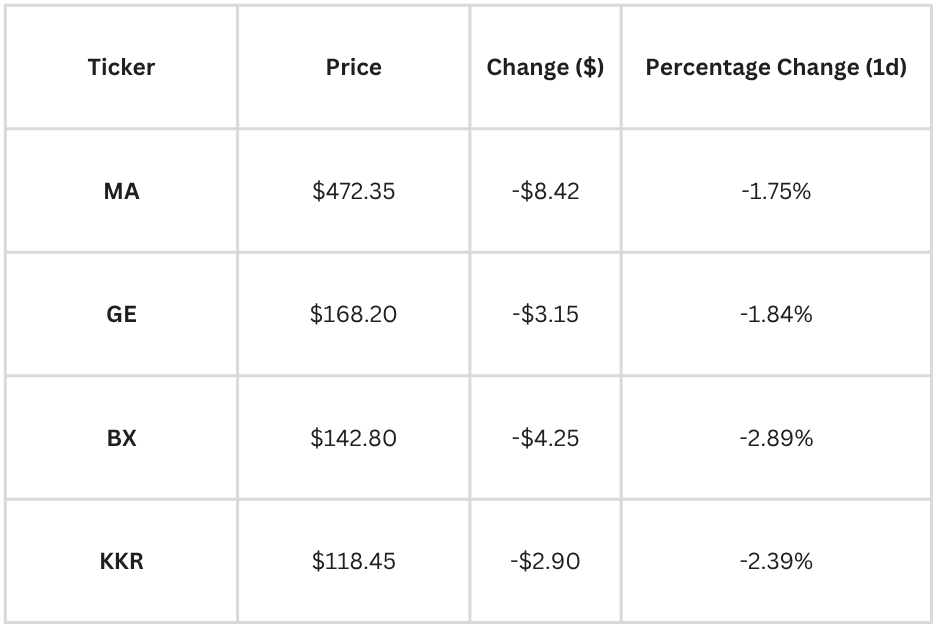The width and height of the screenshot is (939, 626).
Task: Select the -$4.25 change value
Action: click(x=545, y=438)
